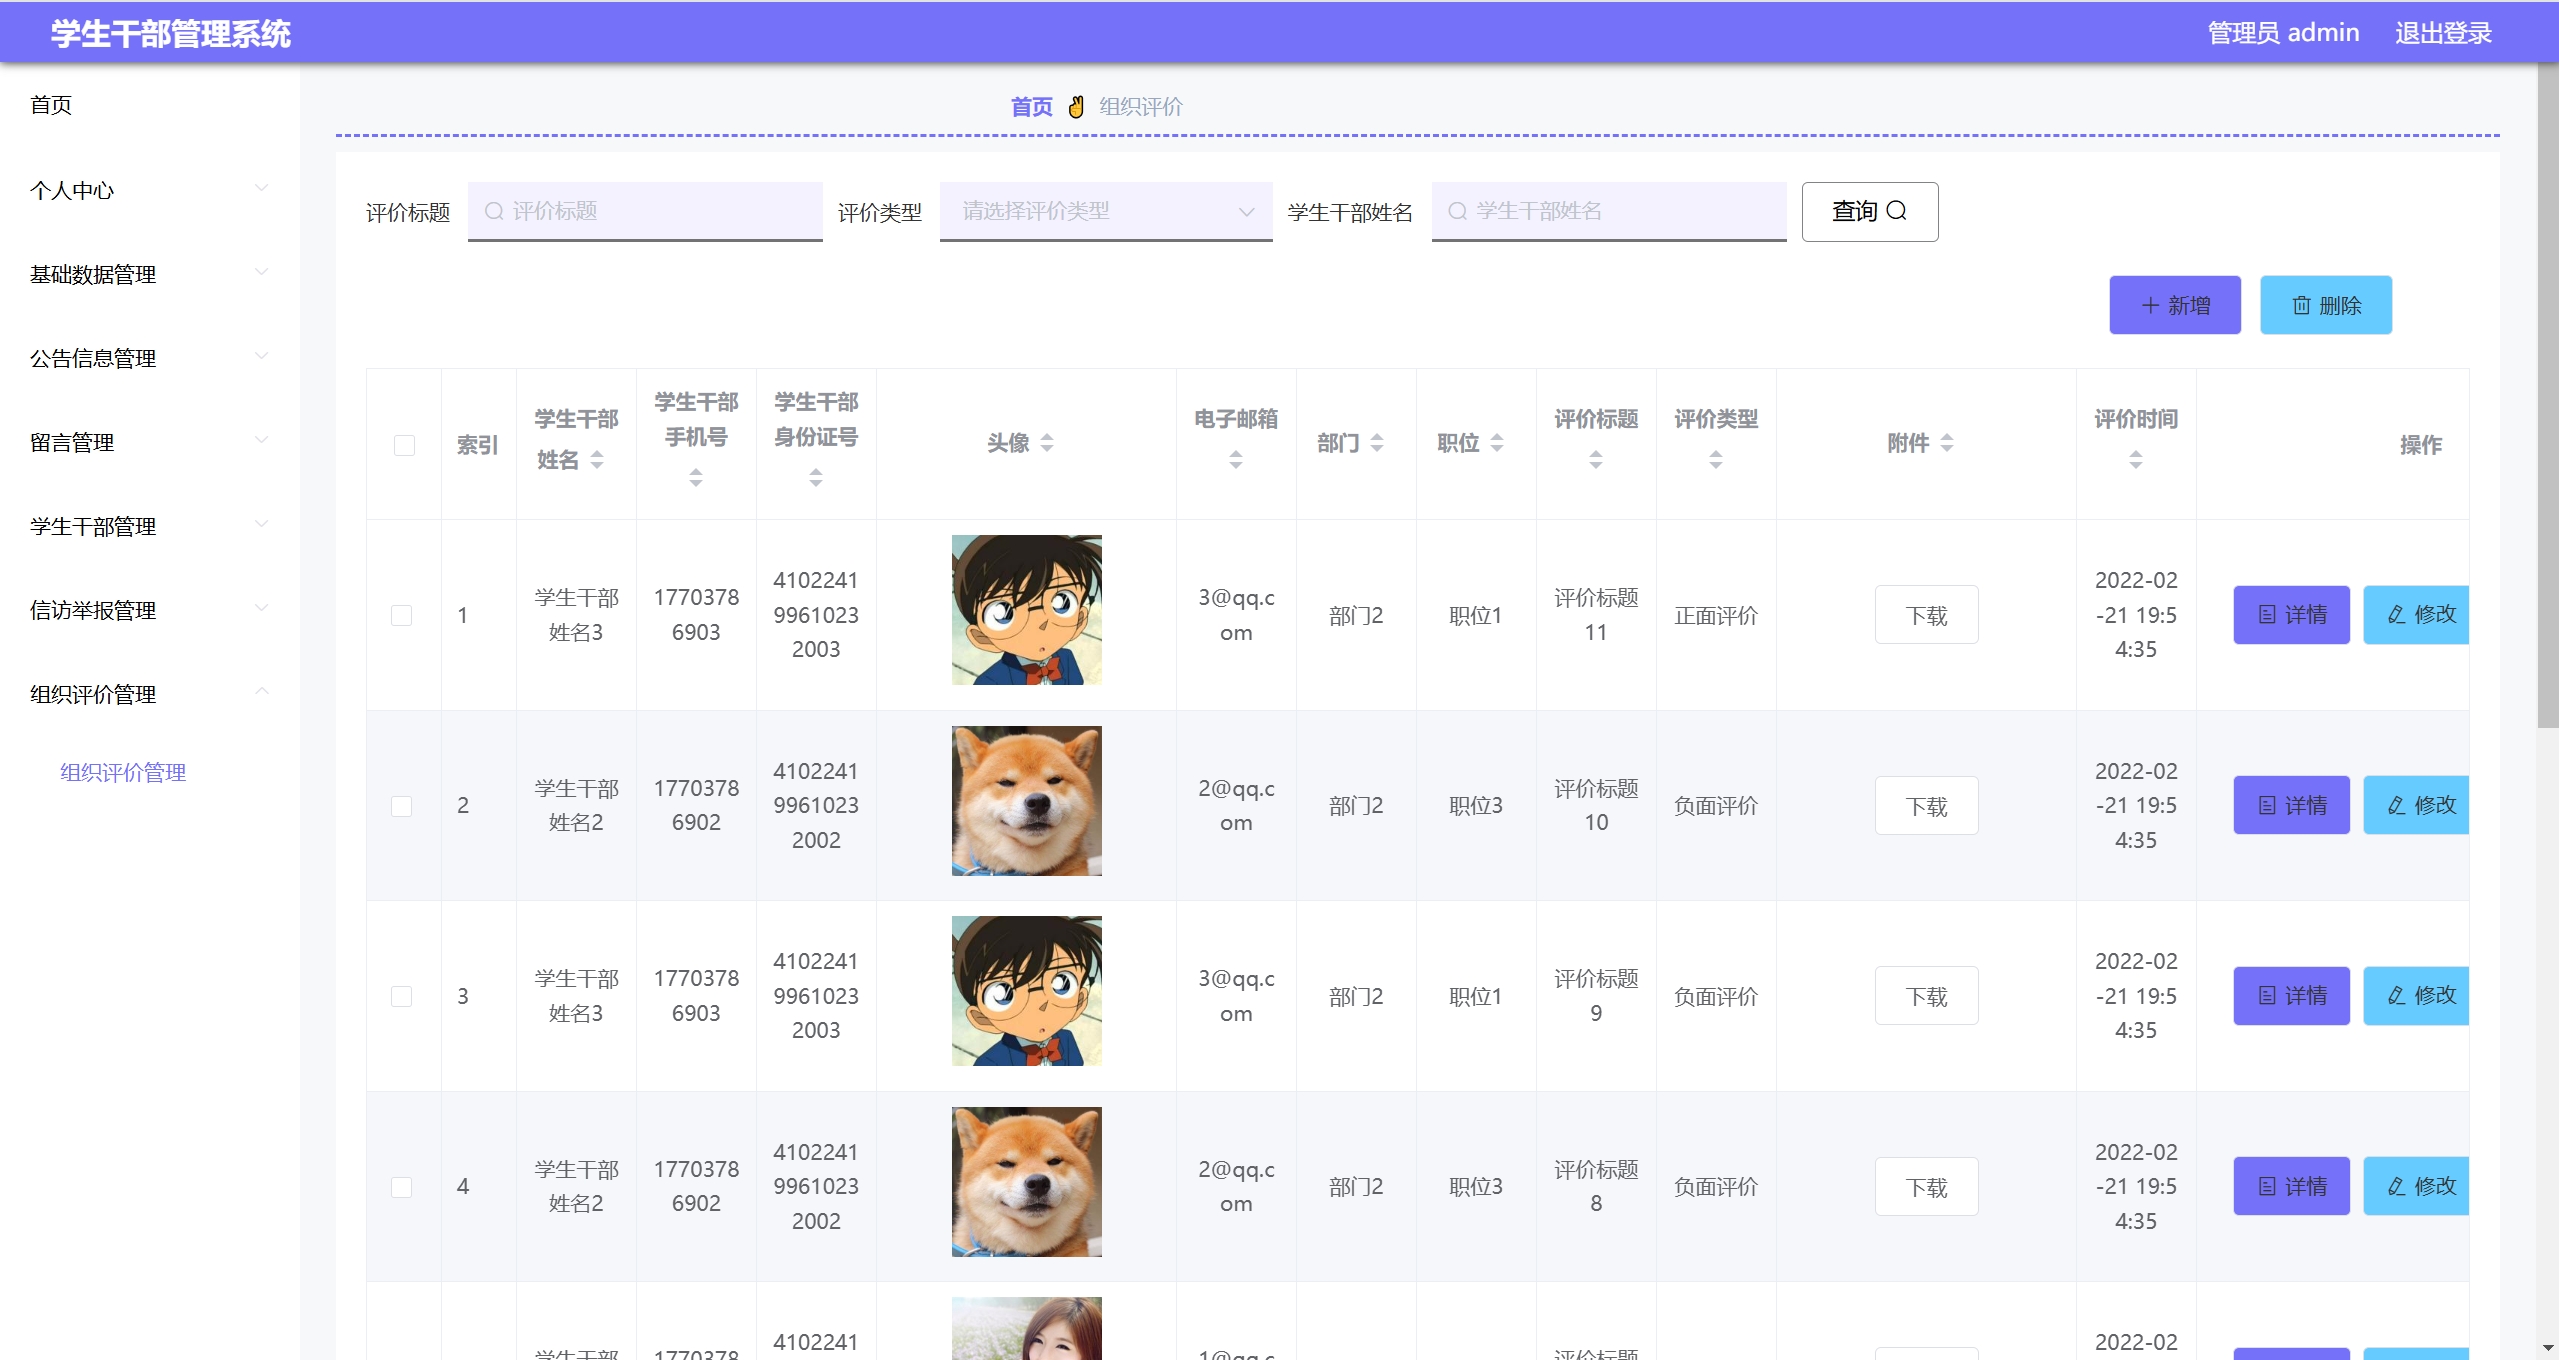
Task: Click 首页 breadcrumb link
Action: point(1031,107)
